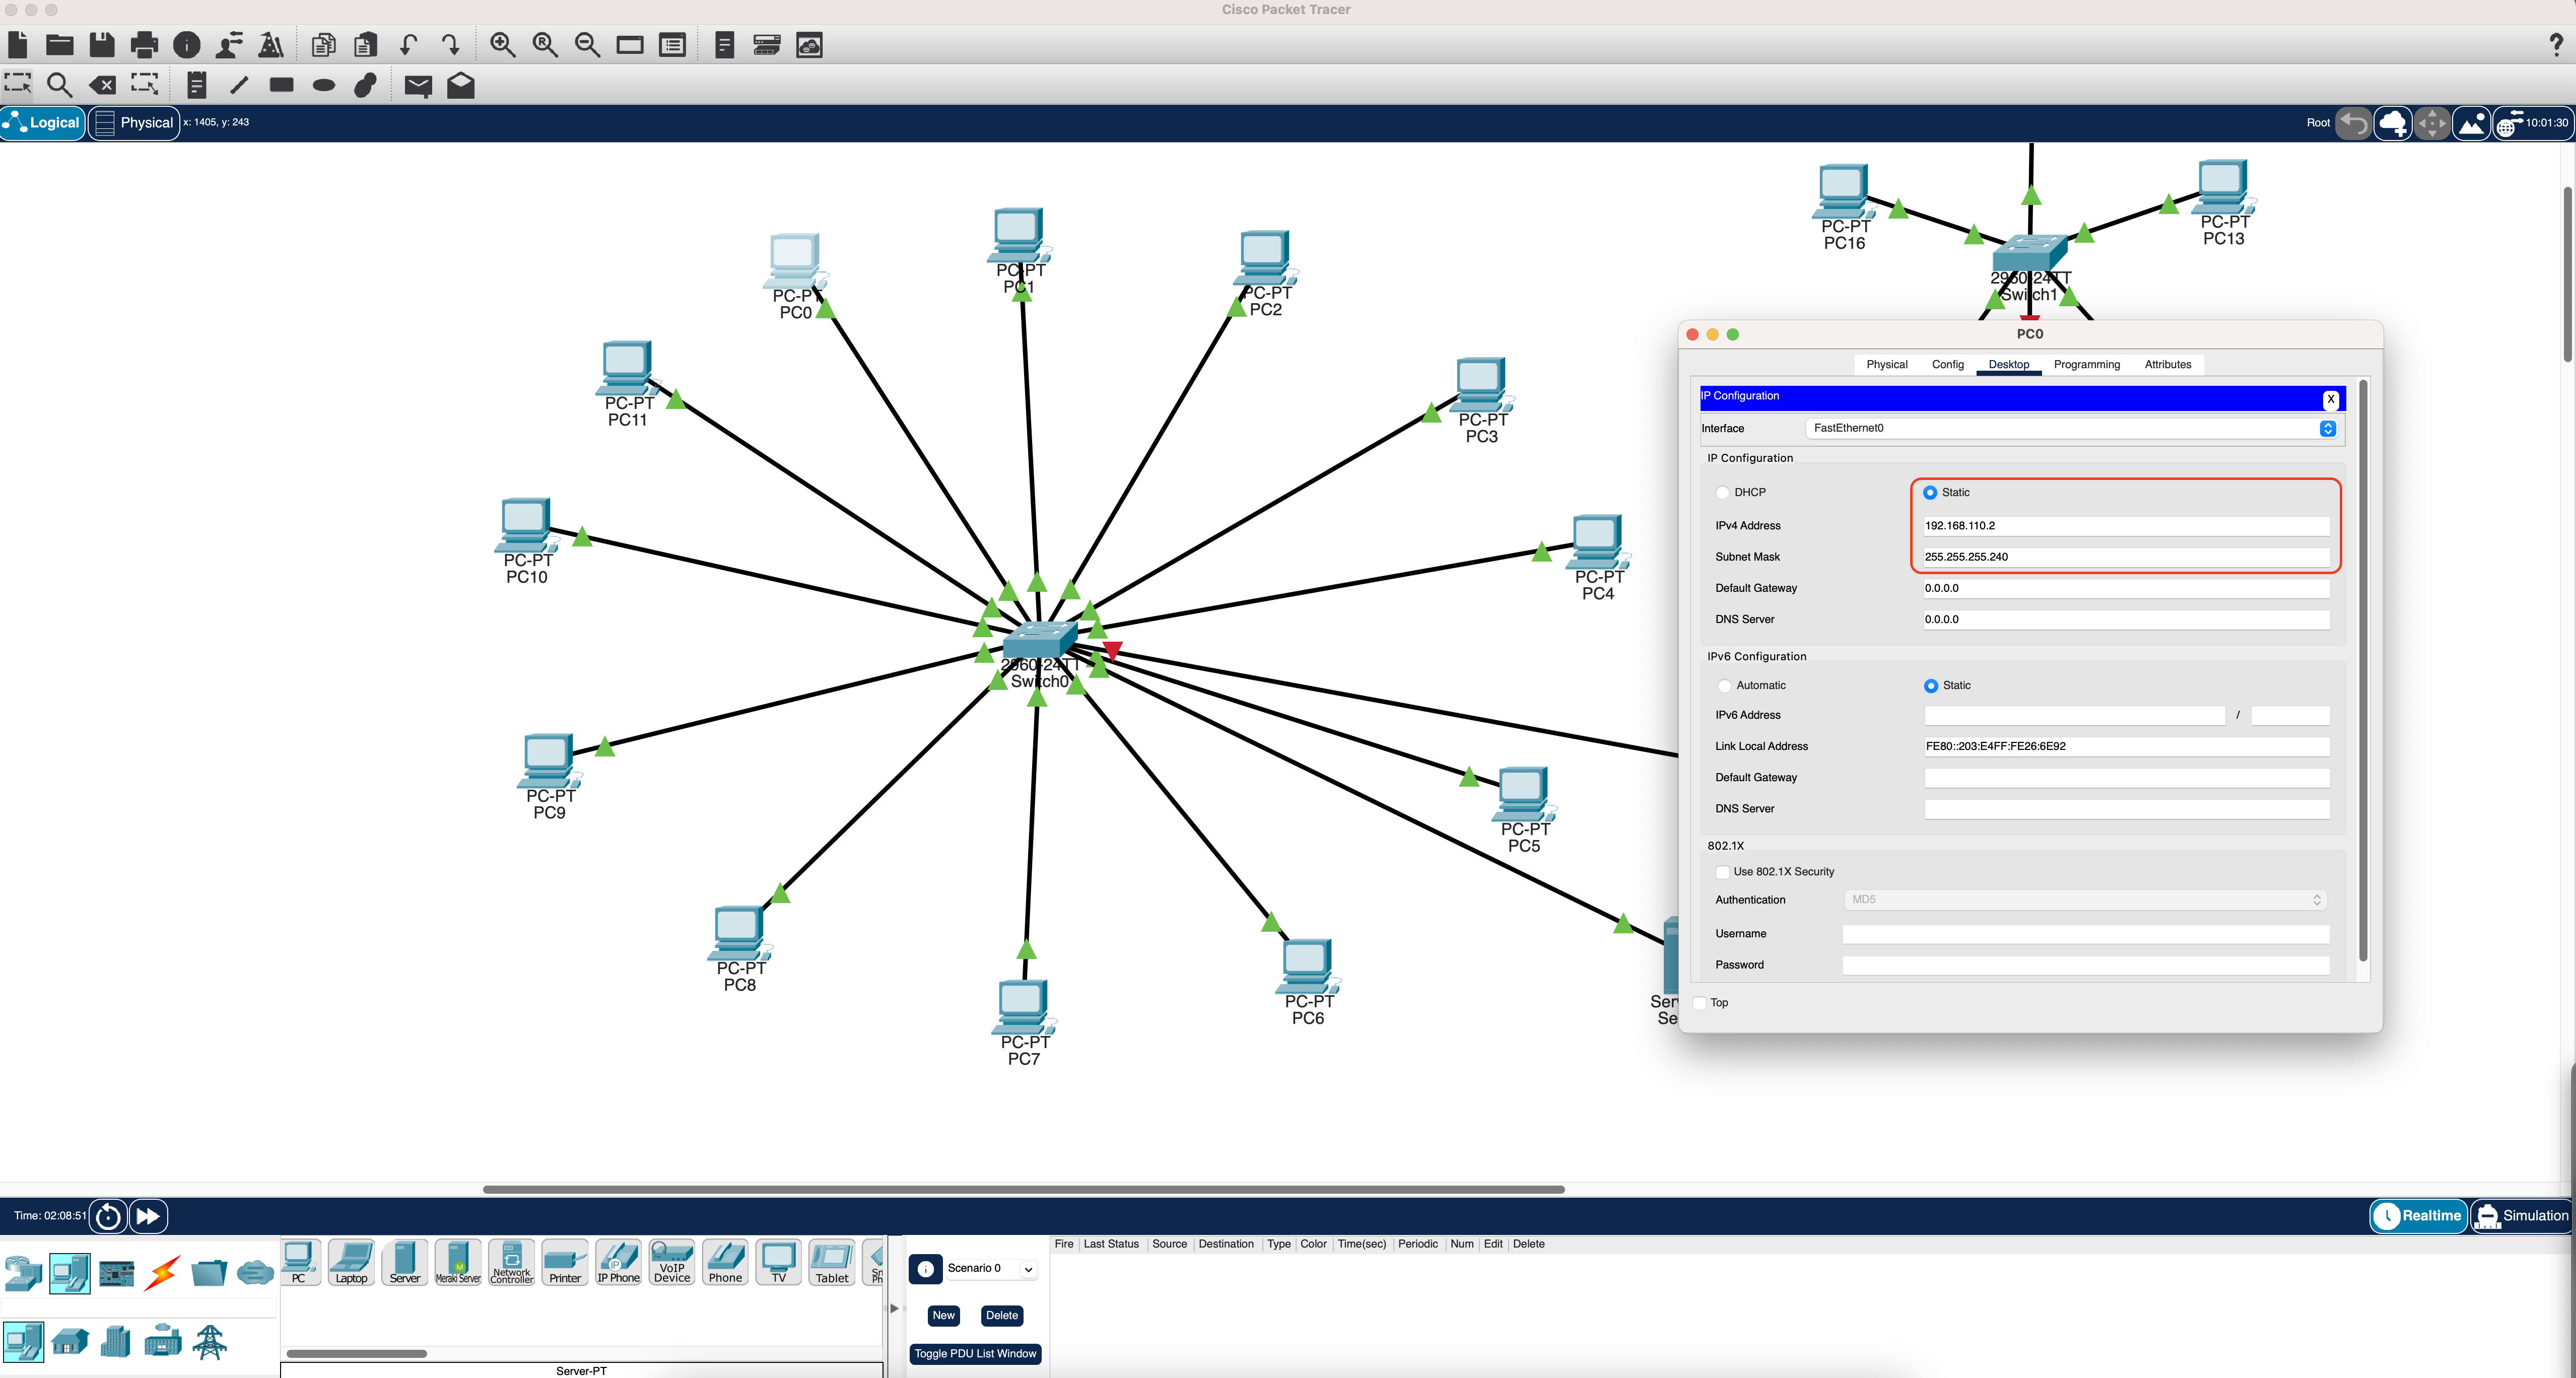
Task: Expand the PDU list panel arrow
Action: 894,1308
